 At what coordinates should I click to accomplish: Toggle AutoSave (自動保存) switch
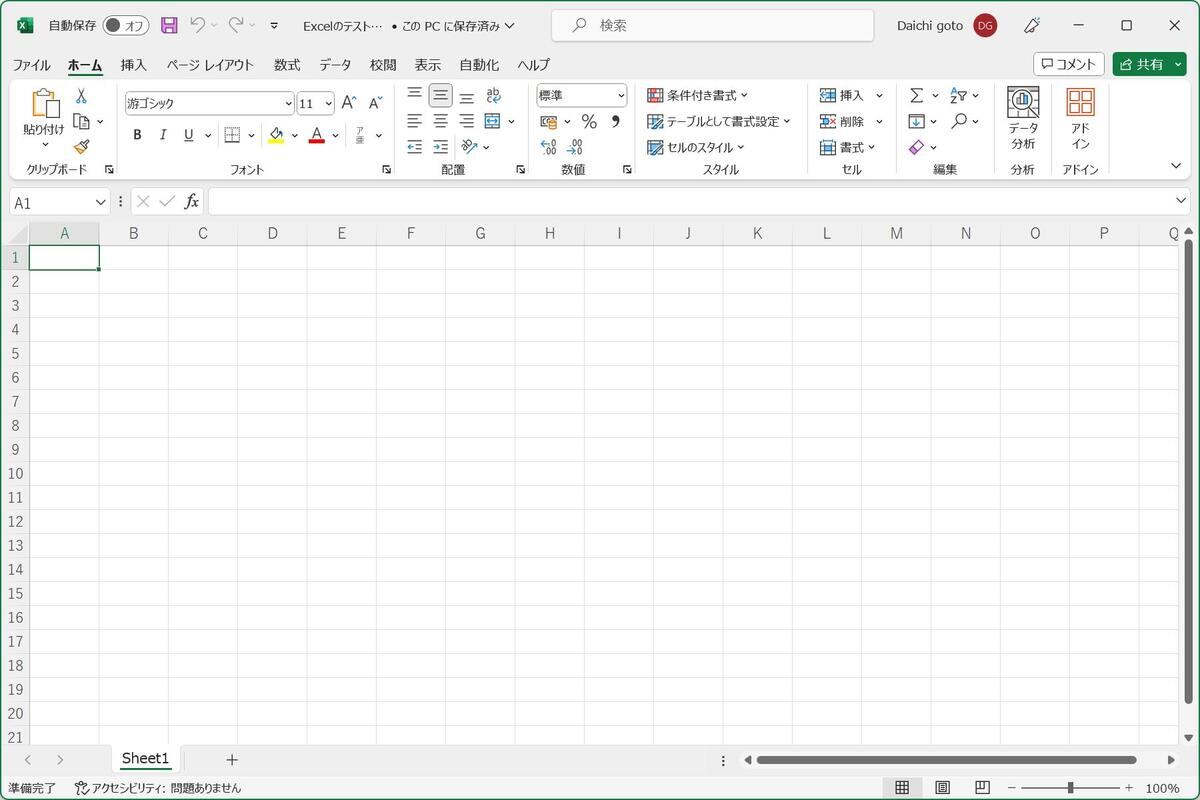click(x=125, y=25)
